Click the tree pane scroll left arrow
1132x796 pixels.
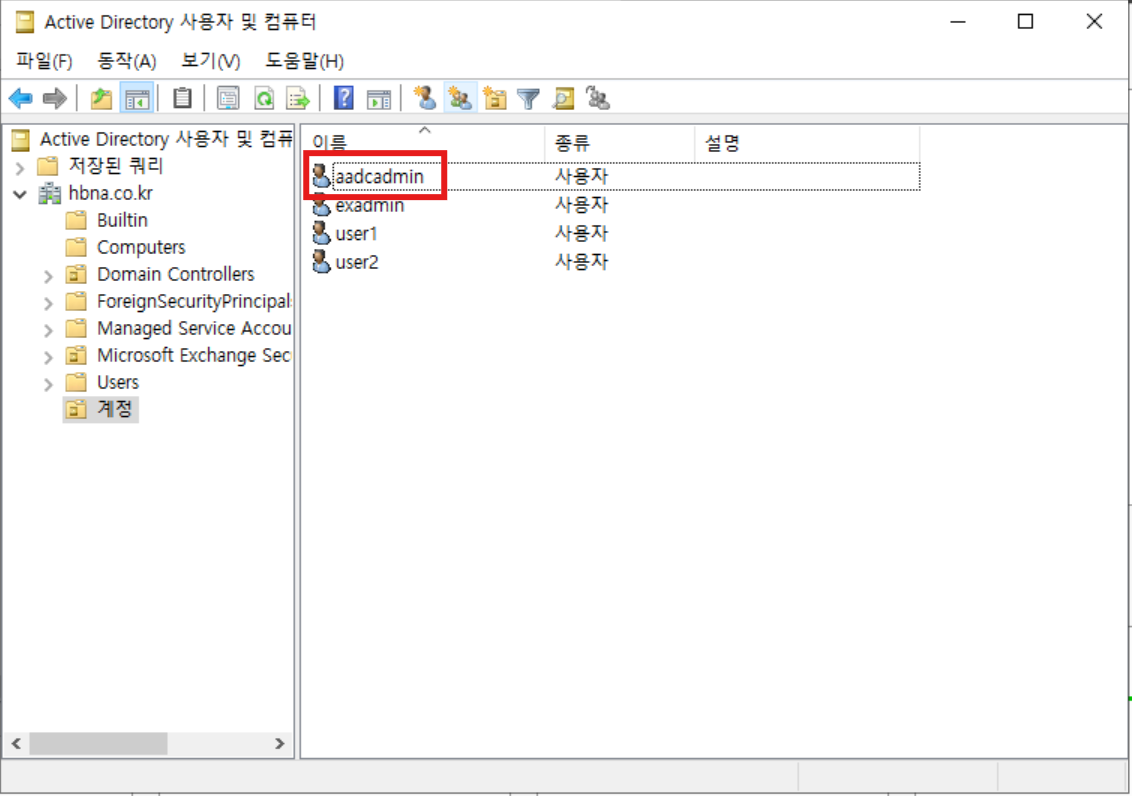pyautogui.click(x=16, y=743)
